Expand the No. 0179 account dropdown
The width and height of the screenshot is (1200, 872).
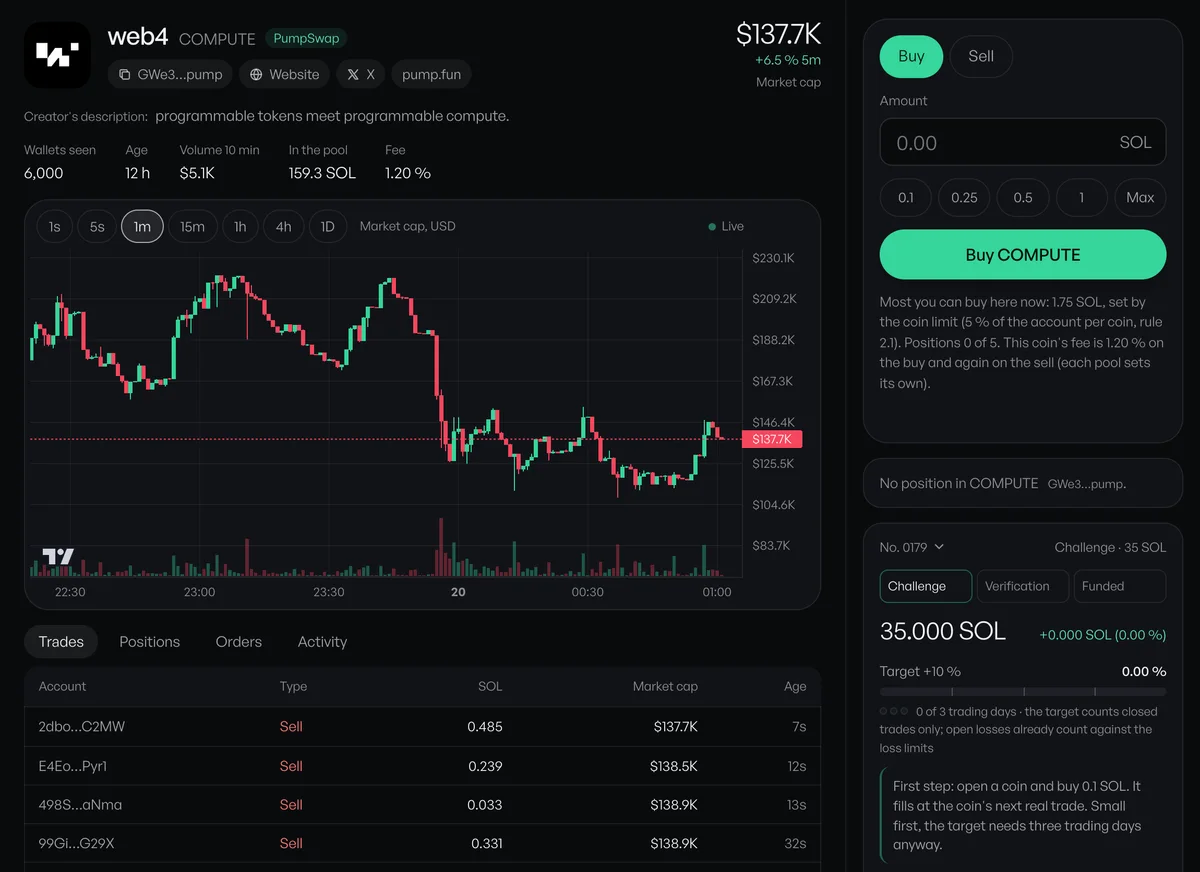tap(912, 547)
